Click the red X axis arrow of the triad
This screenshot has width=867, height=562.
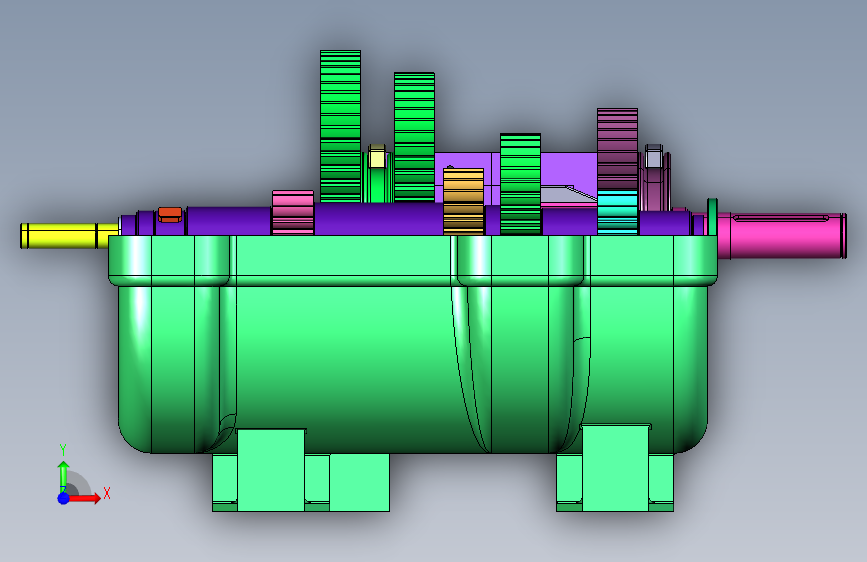(86, 498)
